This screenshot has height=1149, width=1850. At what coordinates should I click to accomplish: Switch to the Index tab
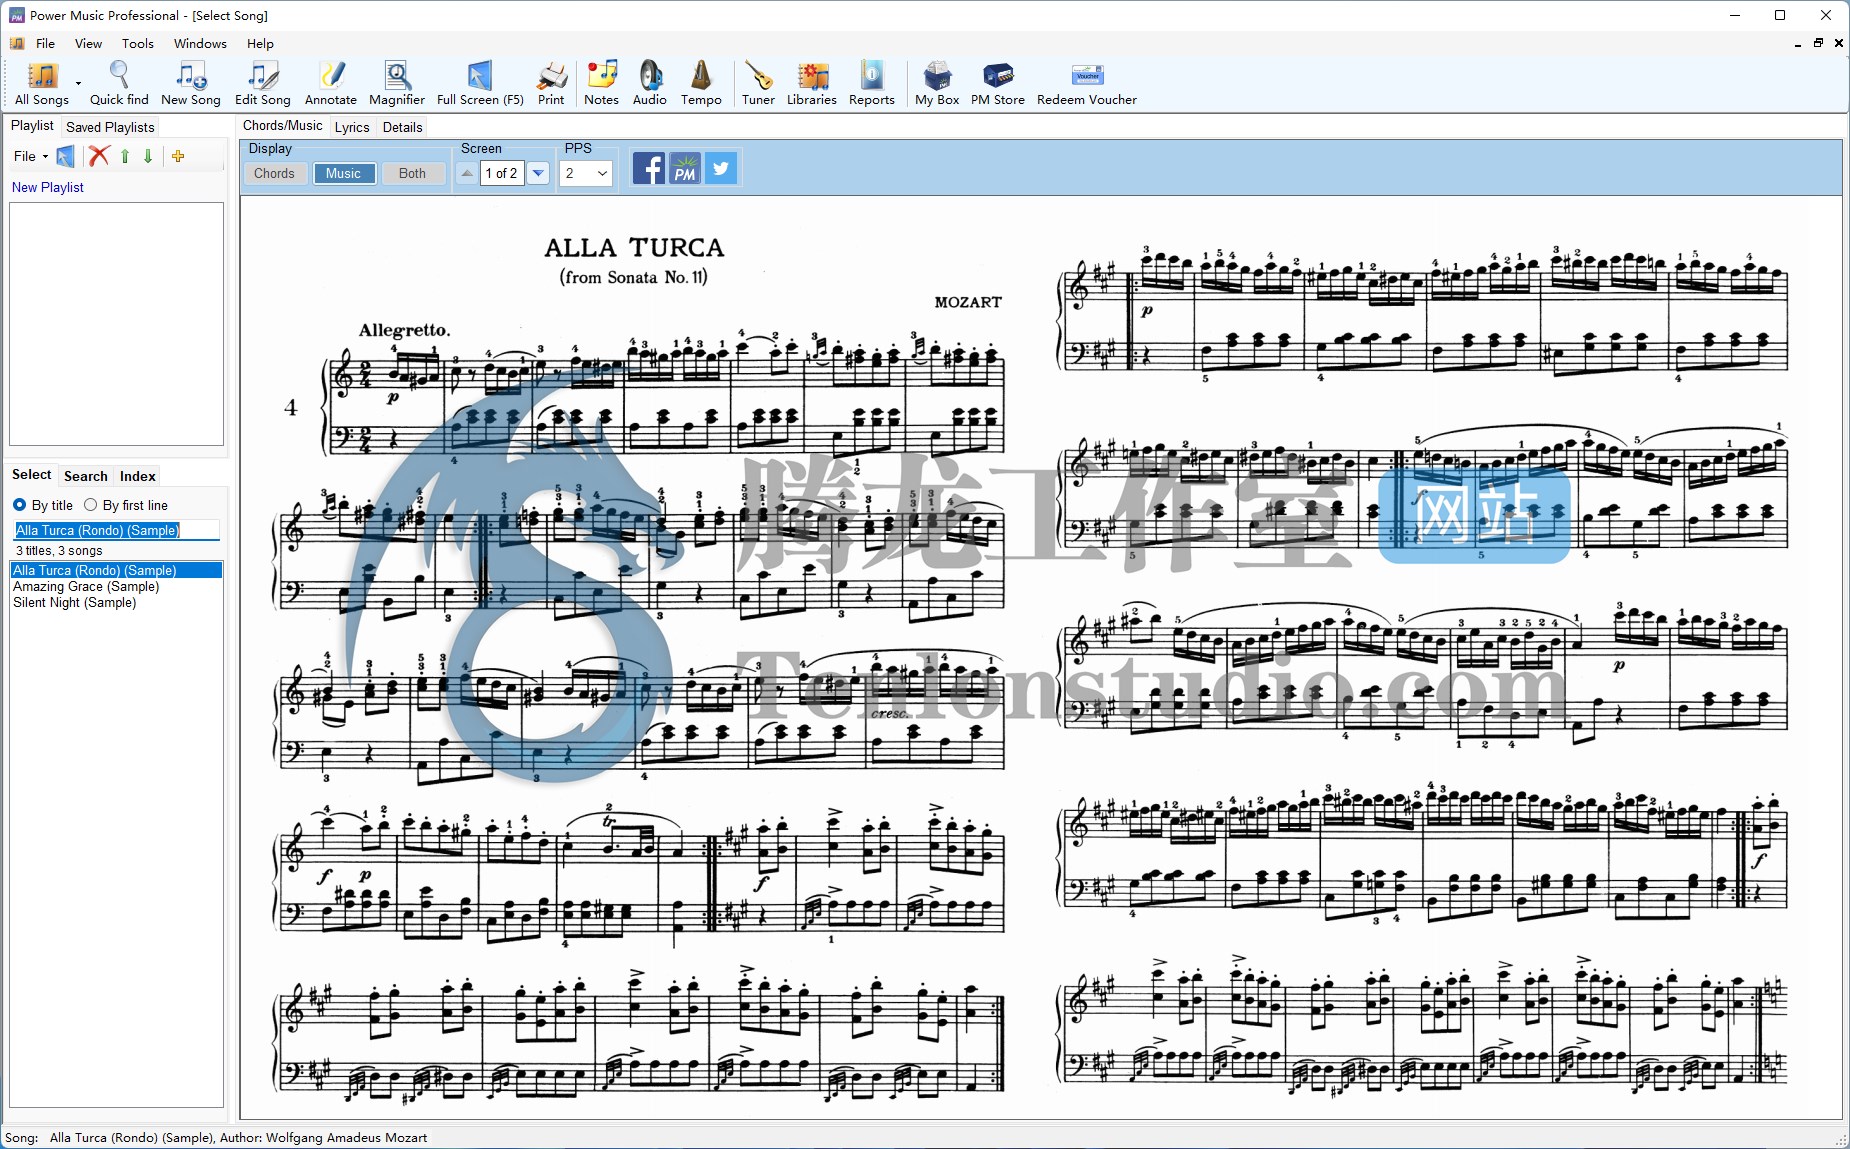point(138,476)
